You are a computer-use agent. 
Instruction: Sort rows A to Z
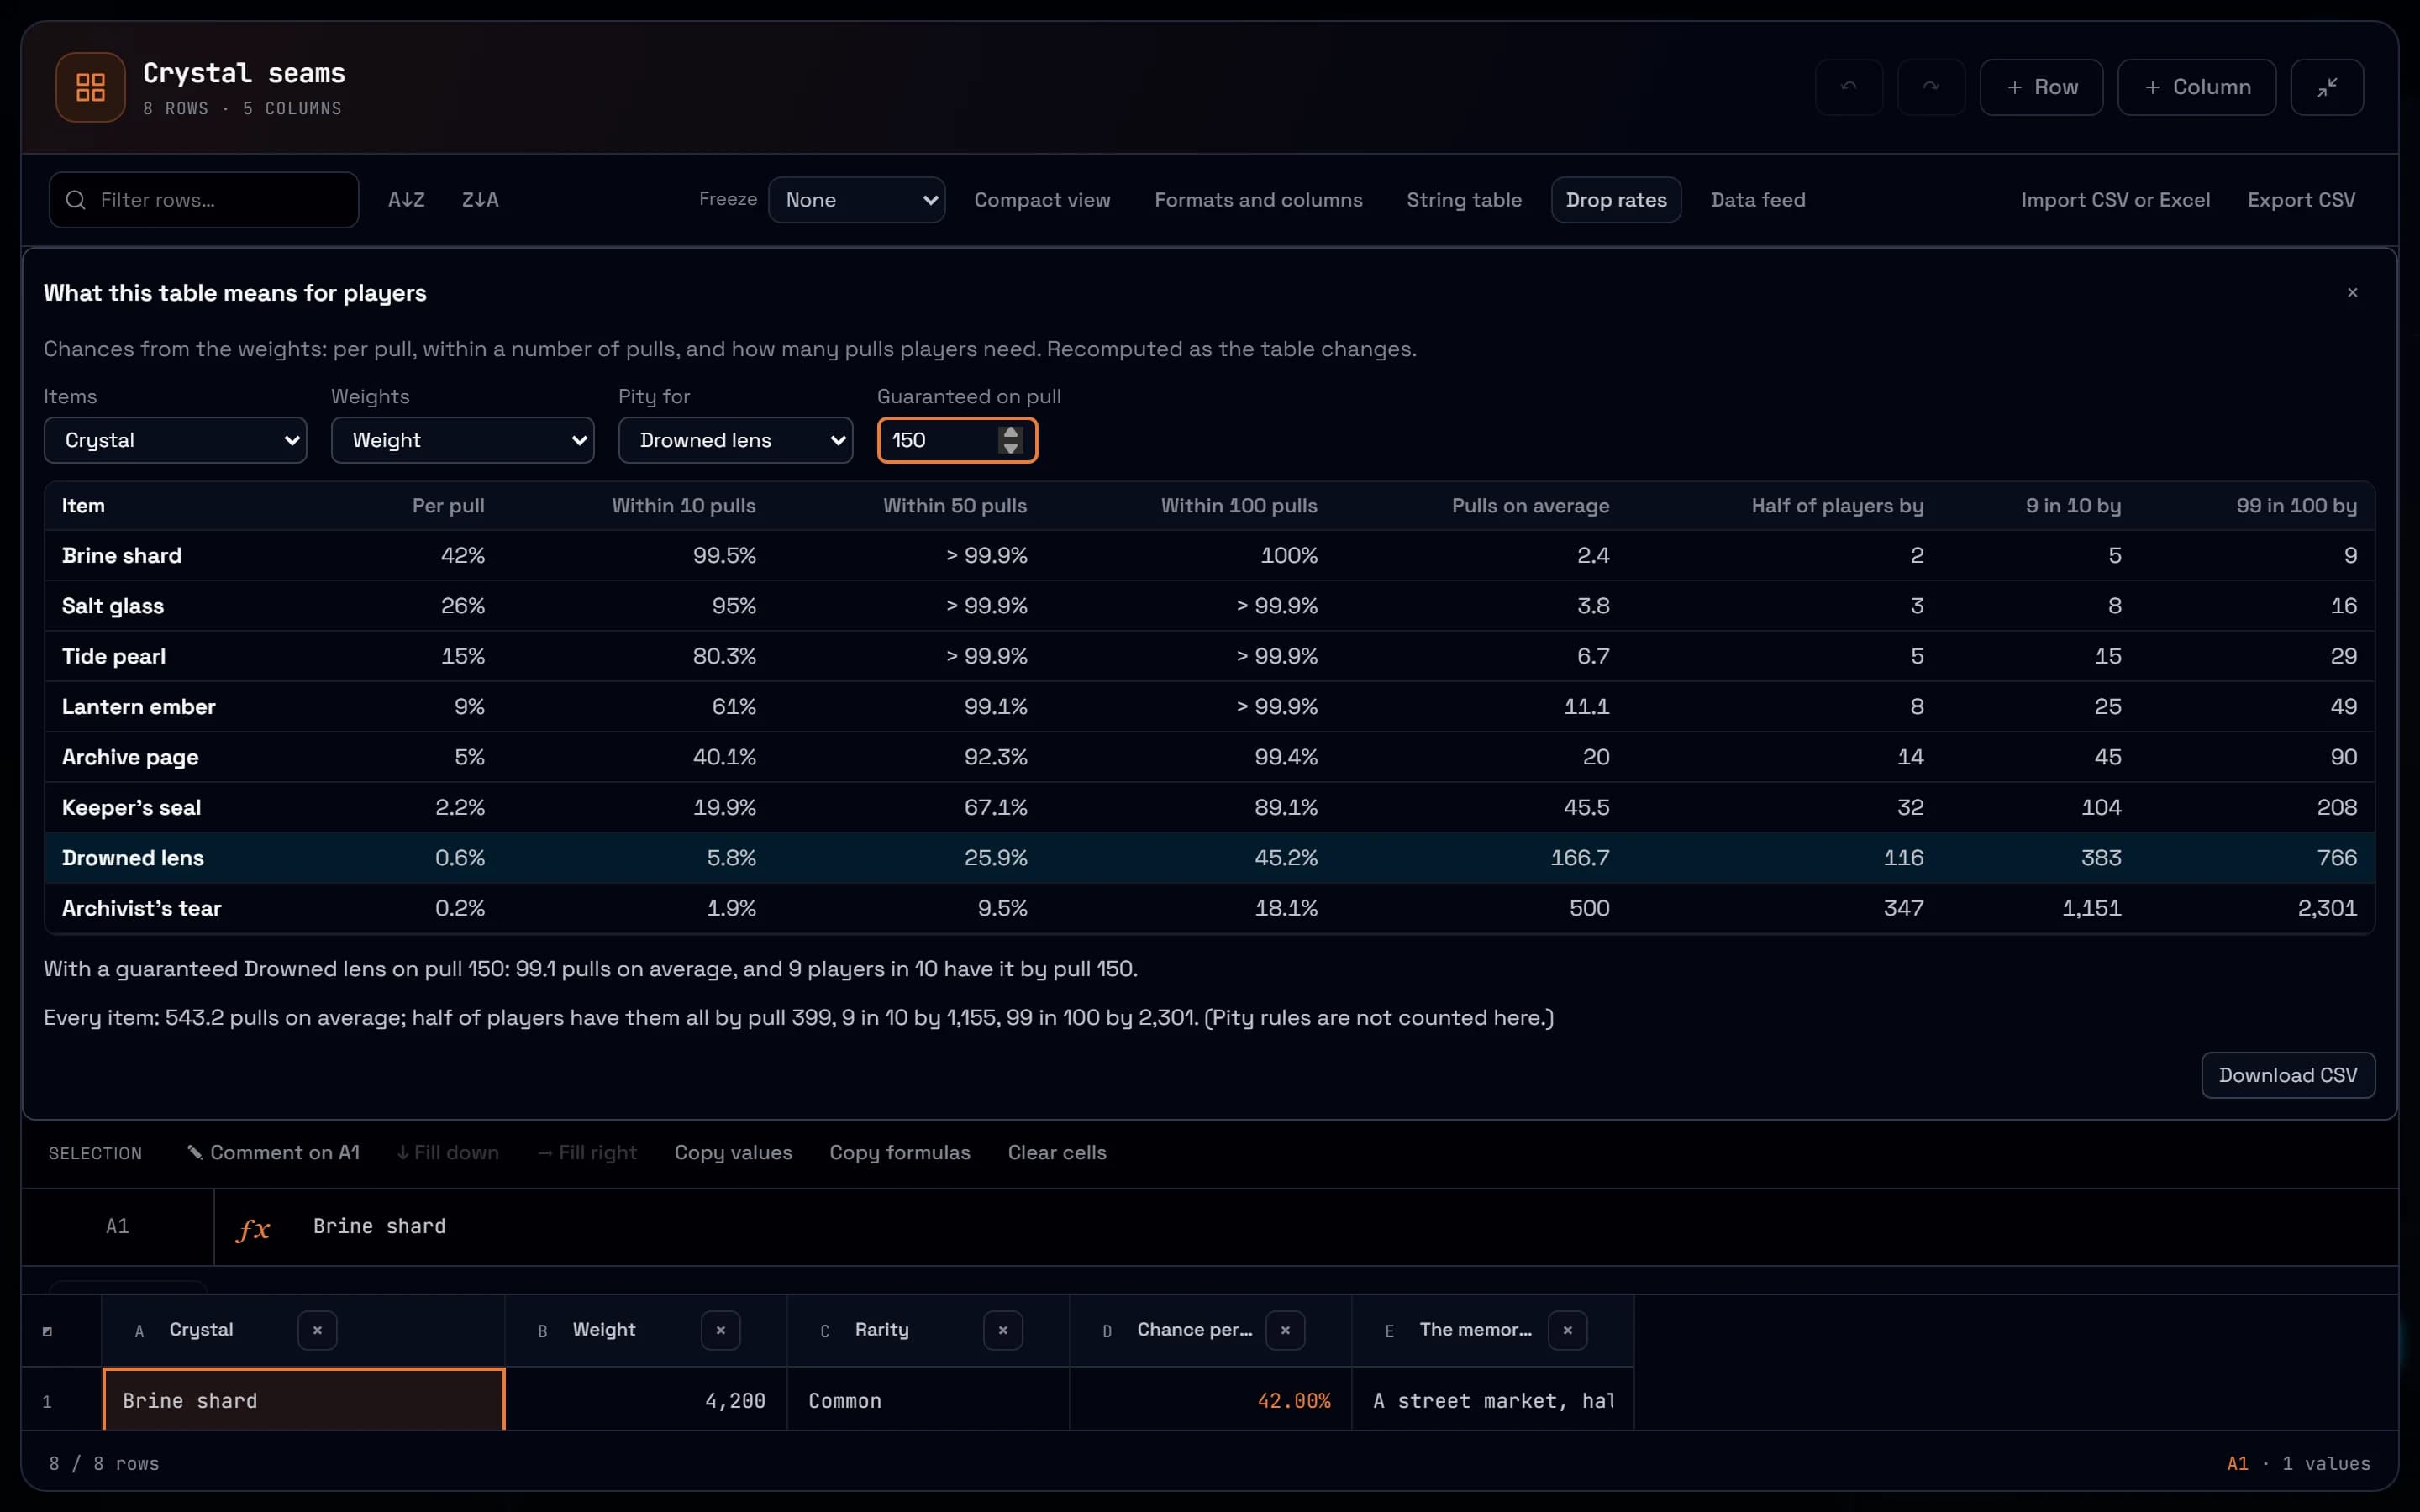click(406, 200)
